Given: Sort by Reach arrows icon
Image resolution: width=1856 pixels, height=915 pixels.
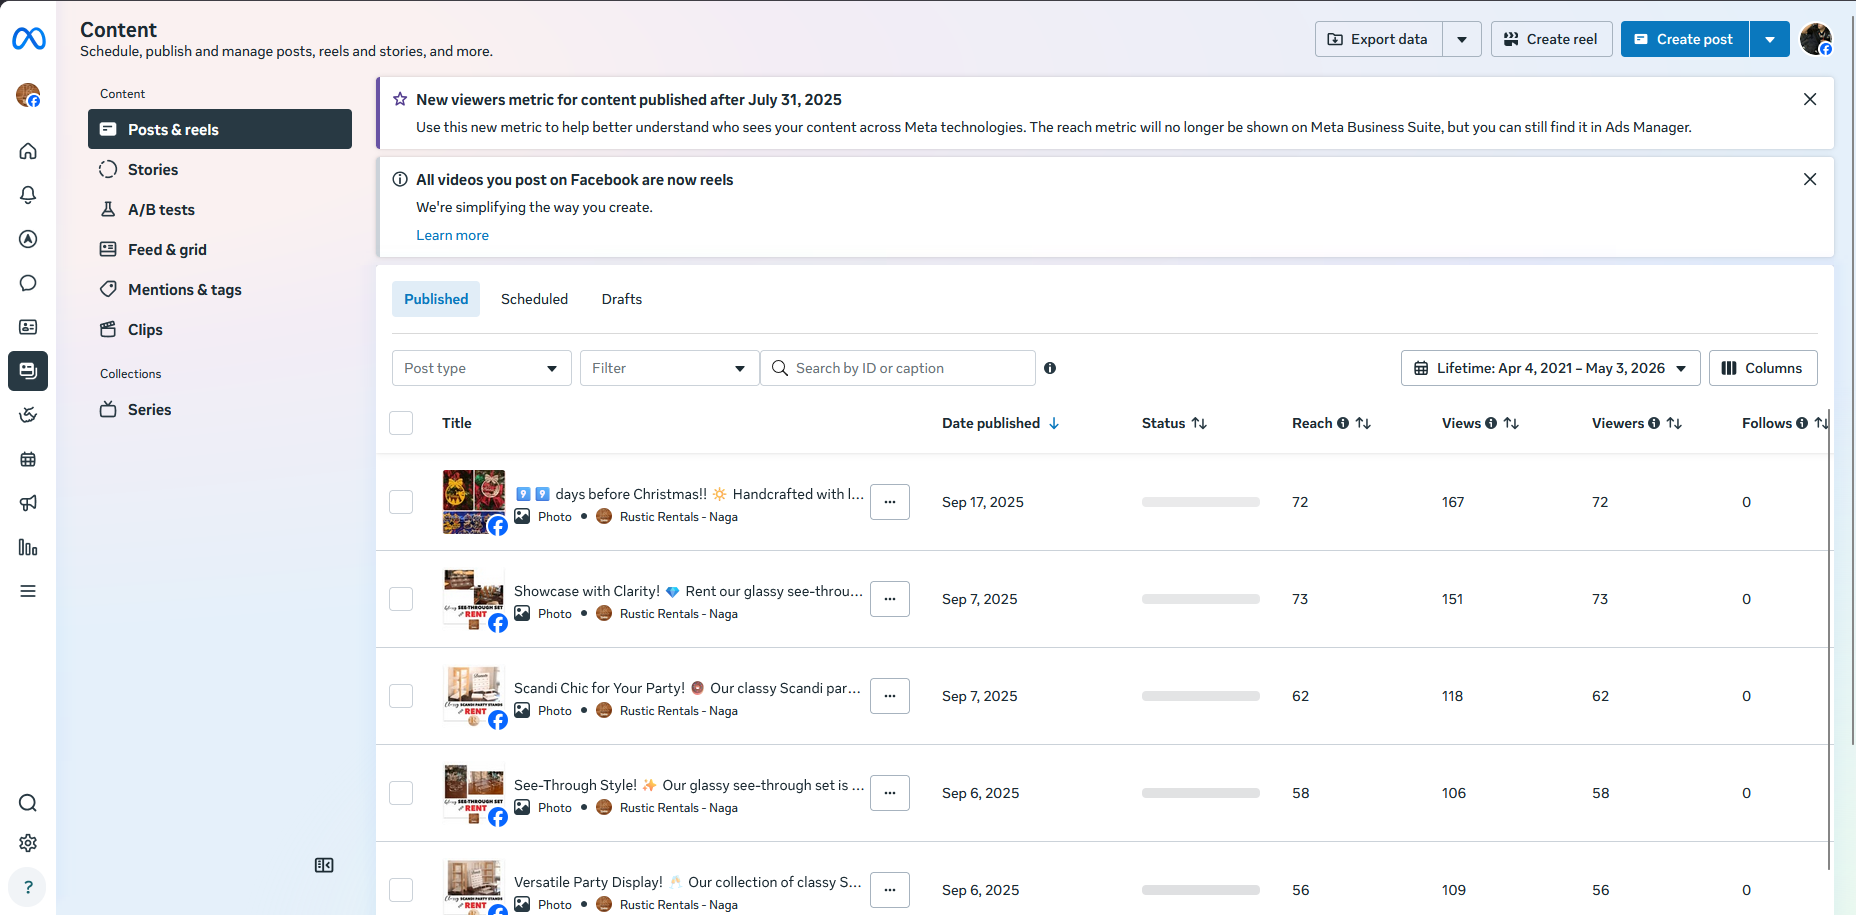Looking at the screenshot, I should pos(1363,423).
